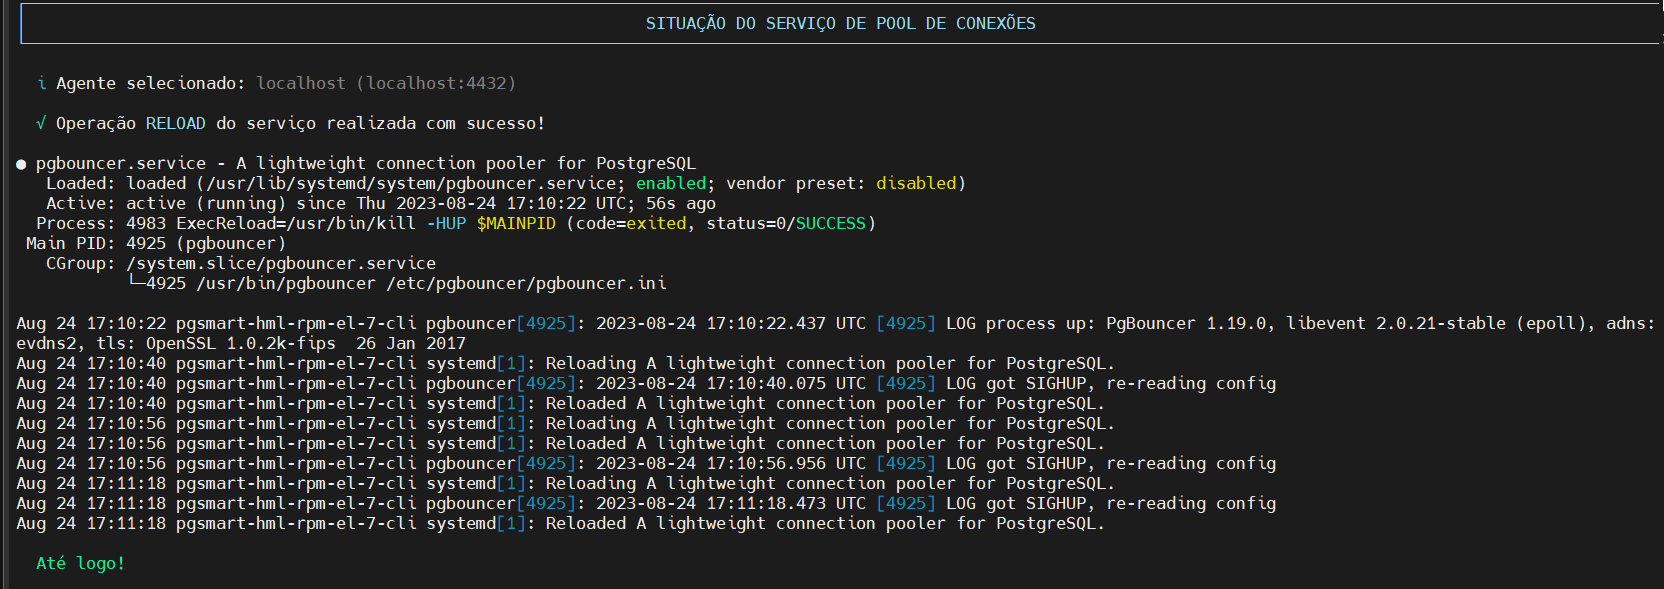Click the green check mark before Operação
The width and height of the screenshot is (1664, 589).
pyautogui.click(x=41, y=123)
